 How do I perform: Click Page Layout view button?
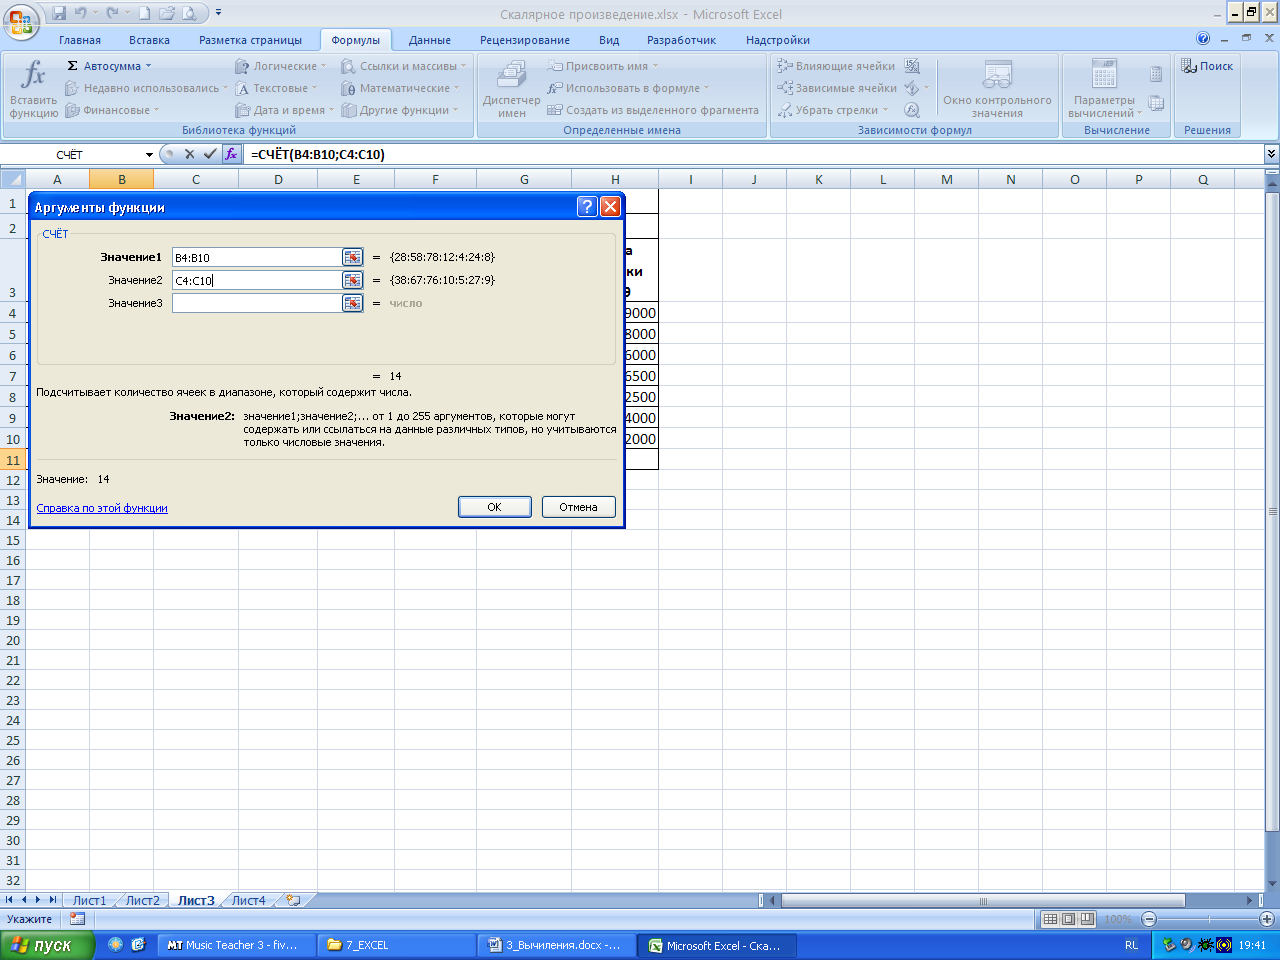(1068, 919)
